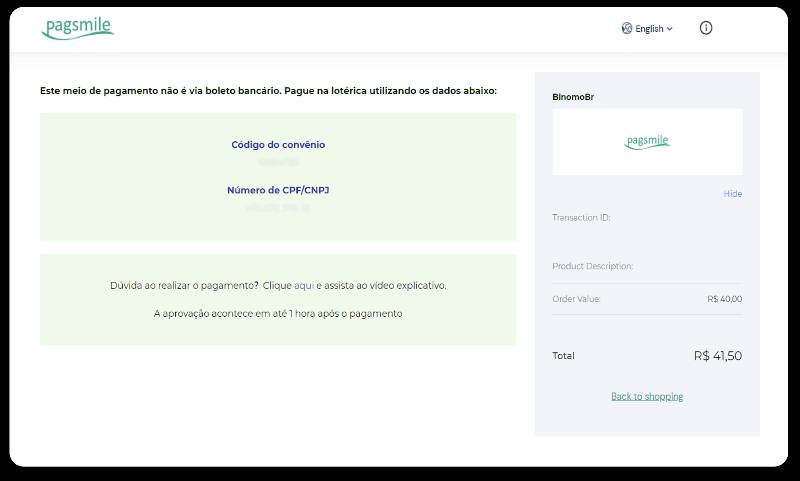Select the blurred CPF/CNPJ number value

[x=278, y=207]
